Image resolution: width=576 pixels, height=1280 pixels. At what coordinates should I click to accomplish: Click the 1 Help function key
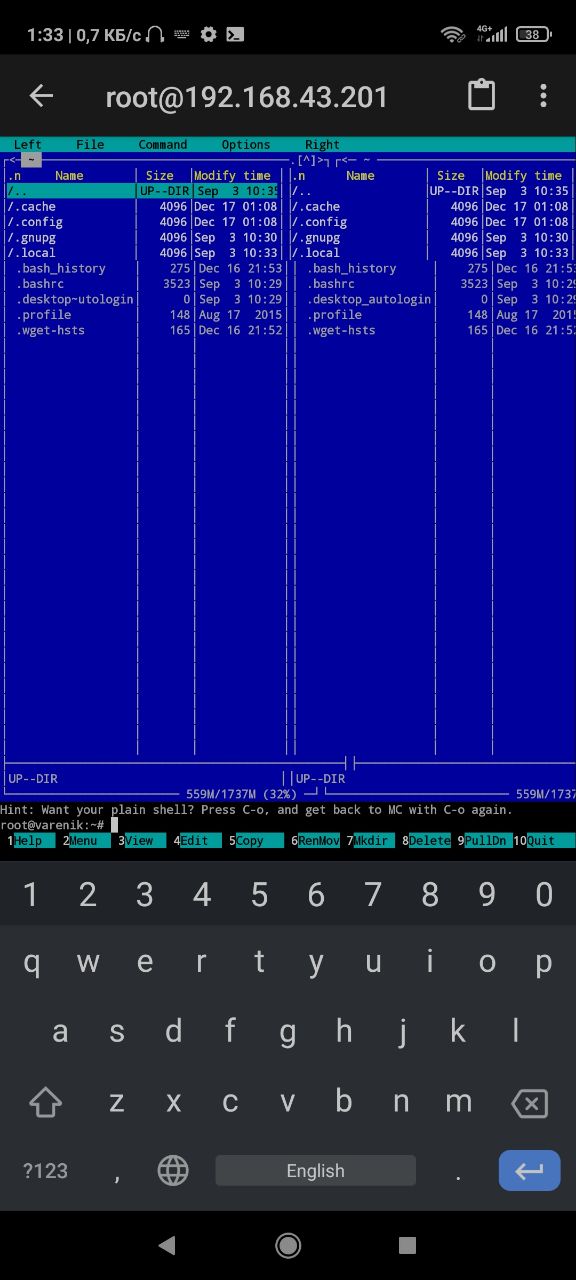[x=27, y=841]
